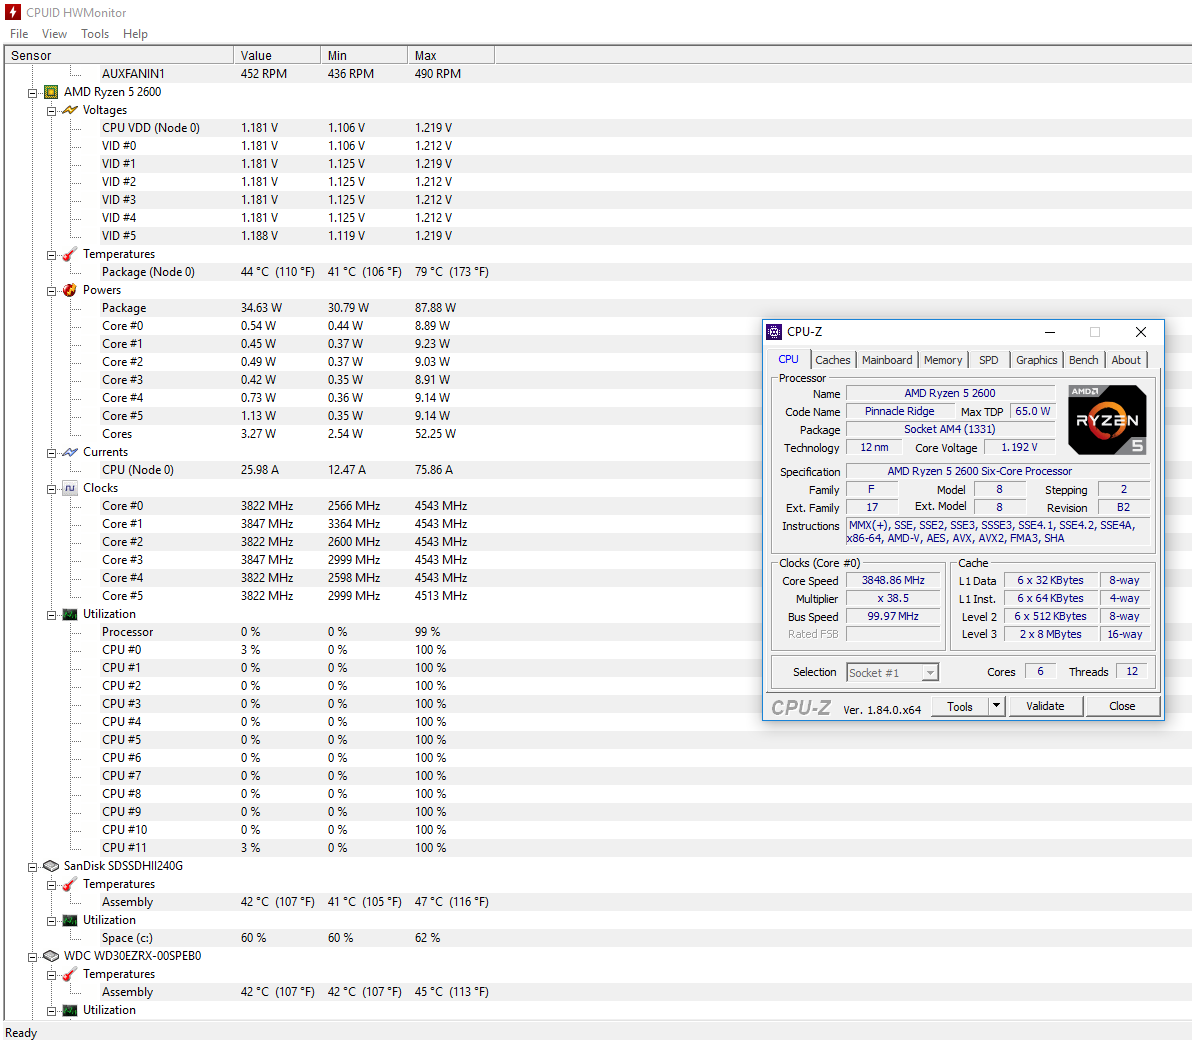Click the Currents waveform icon
The width and height of the screenshot is (1192, 1040).
pos(70,452)
